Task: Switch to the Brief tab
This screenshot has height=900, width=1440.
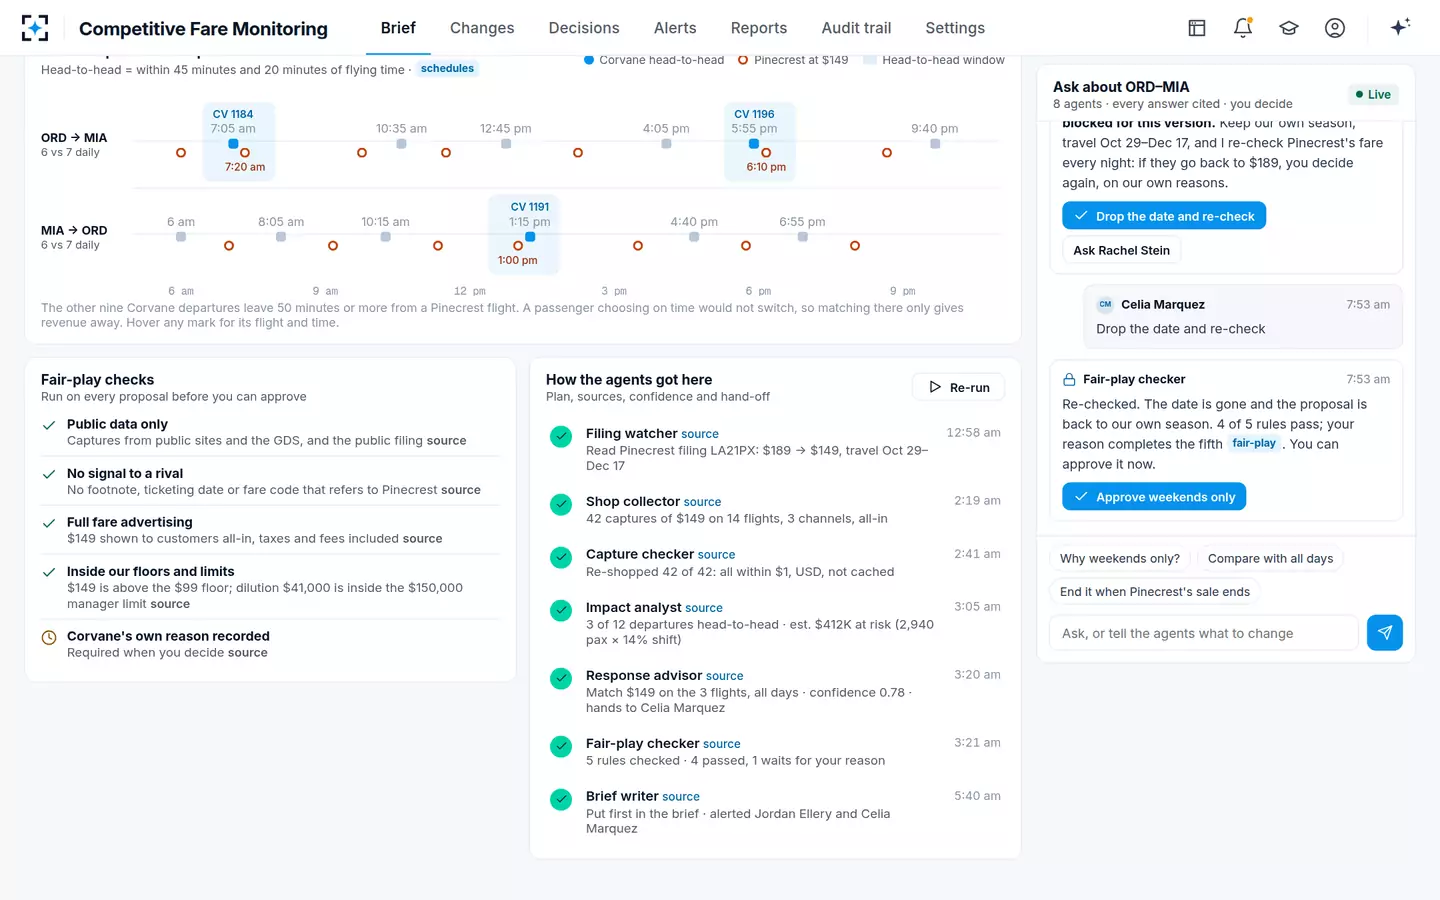Action: tap(398, 28)
